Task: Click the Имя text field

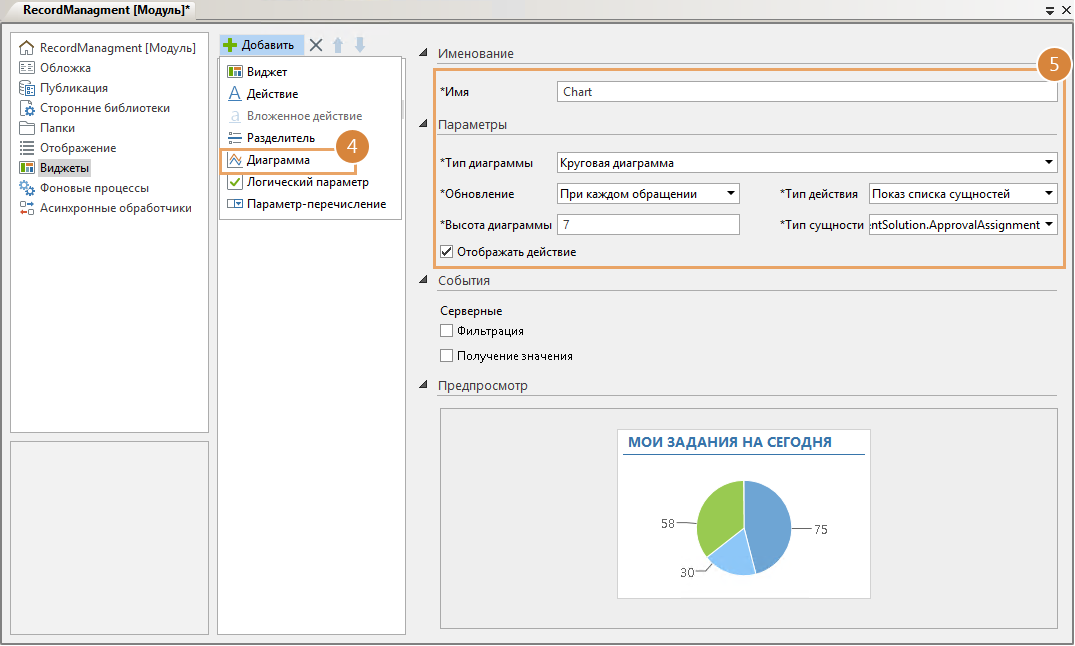Action: click(x=806, y=92)
